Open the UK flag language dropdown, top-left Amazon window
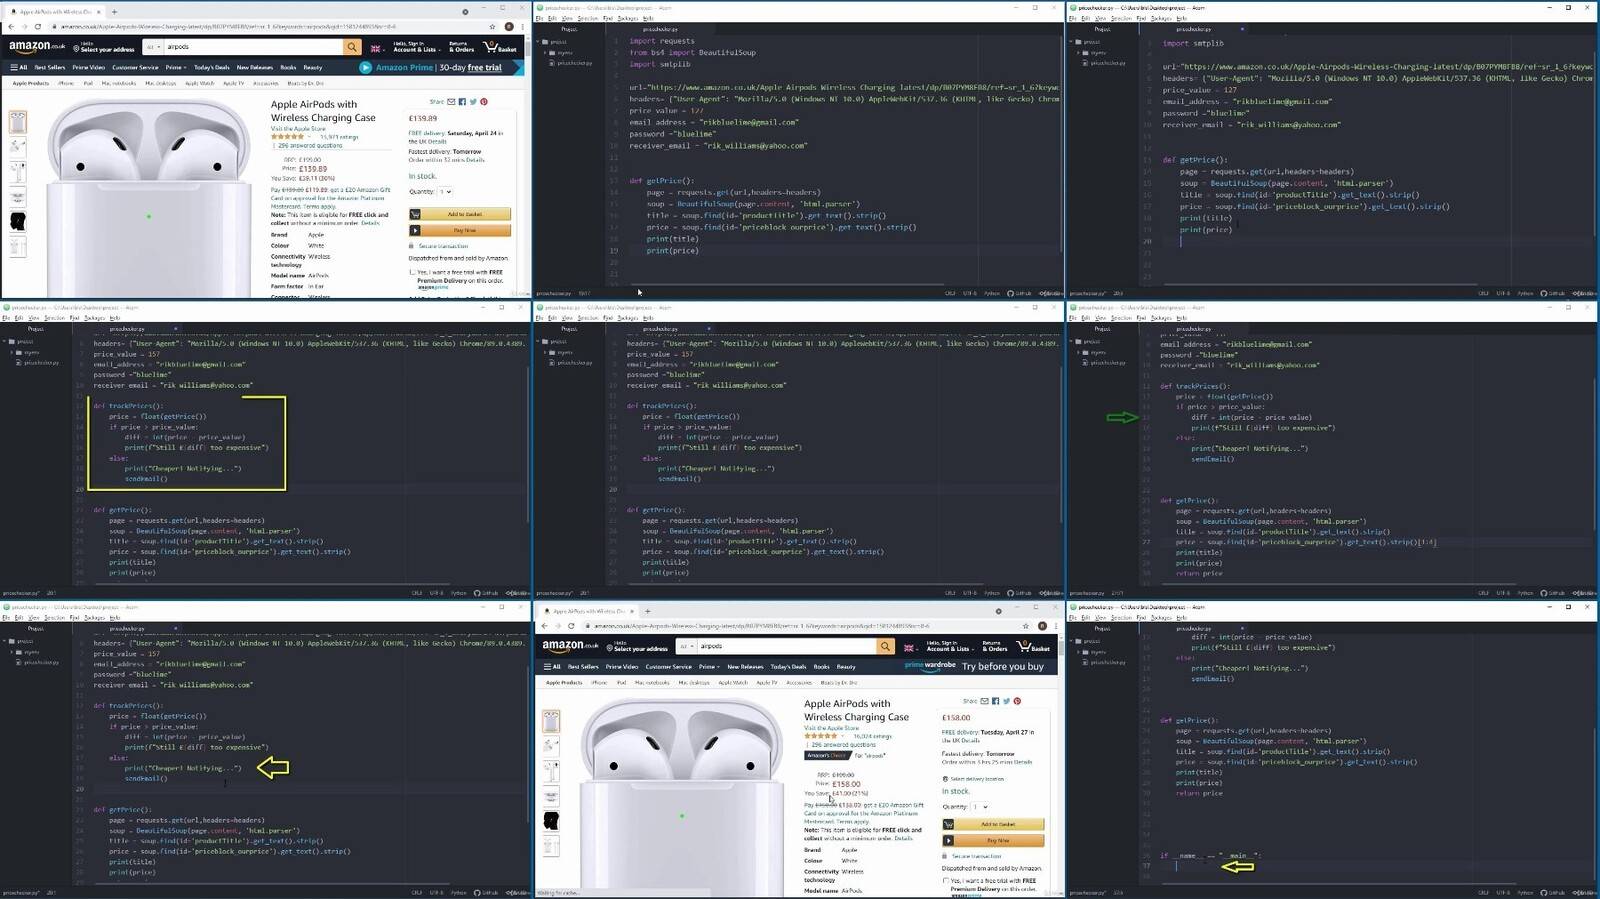Image resolution: width=1600 pixels, height=899 pixels. click(x=377, y=48)
